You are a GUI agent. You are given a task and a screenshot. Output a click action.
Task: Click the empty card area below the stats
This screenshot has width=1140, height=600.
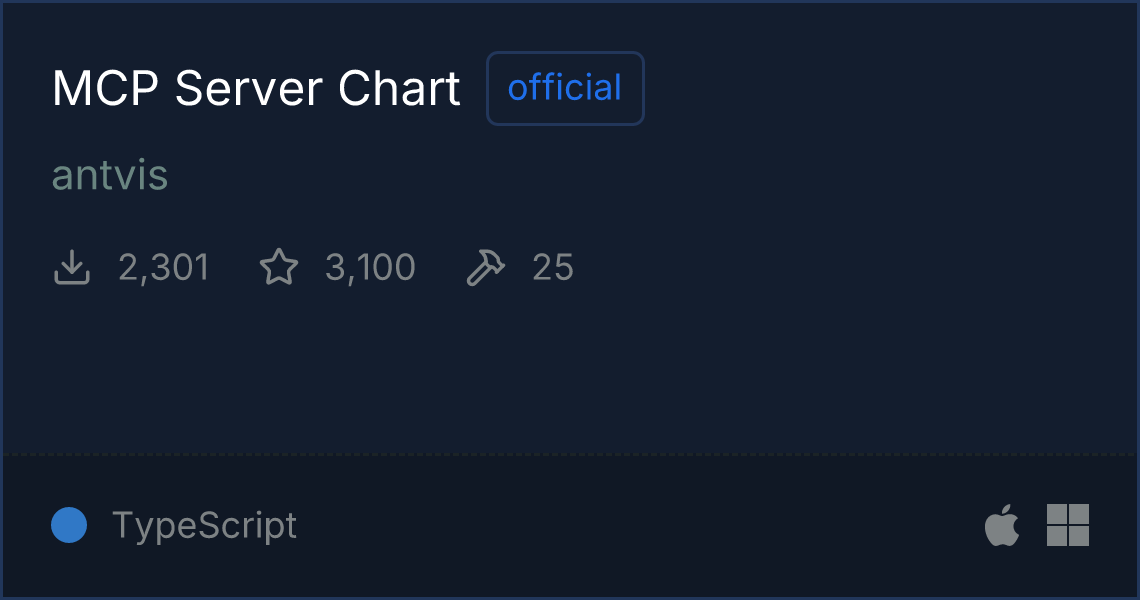pos(570,370)
